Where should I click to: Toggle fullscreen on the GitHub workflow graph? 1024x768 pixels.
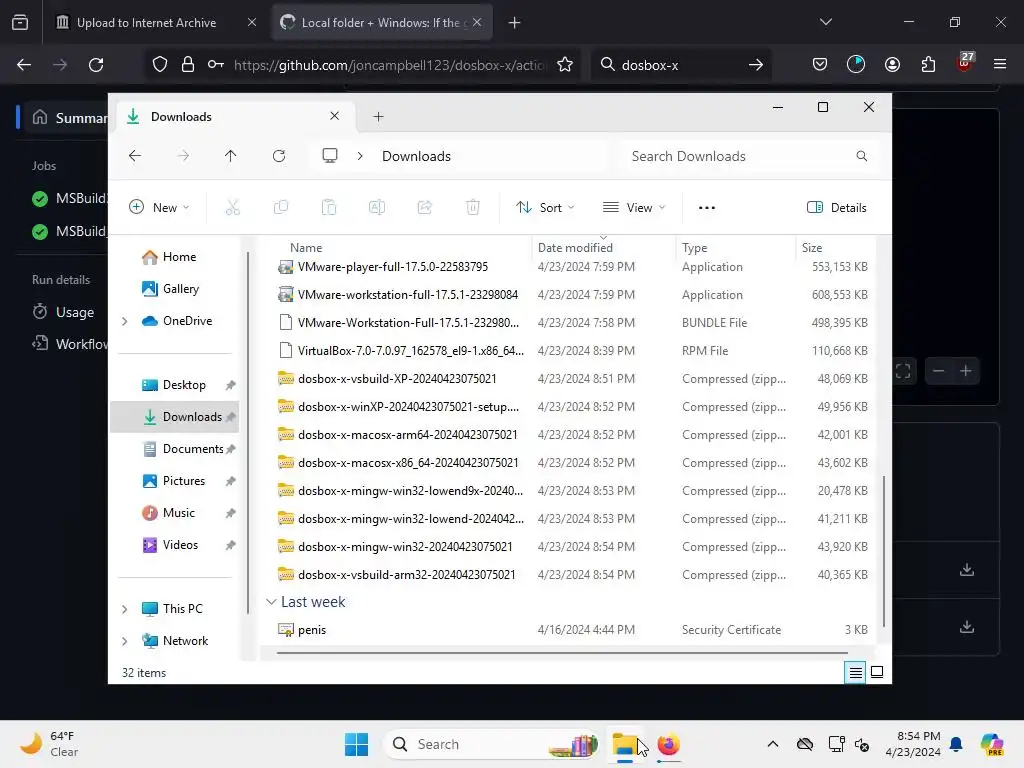[x=903, y=371]
